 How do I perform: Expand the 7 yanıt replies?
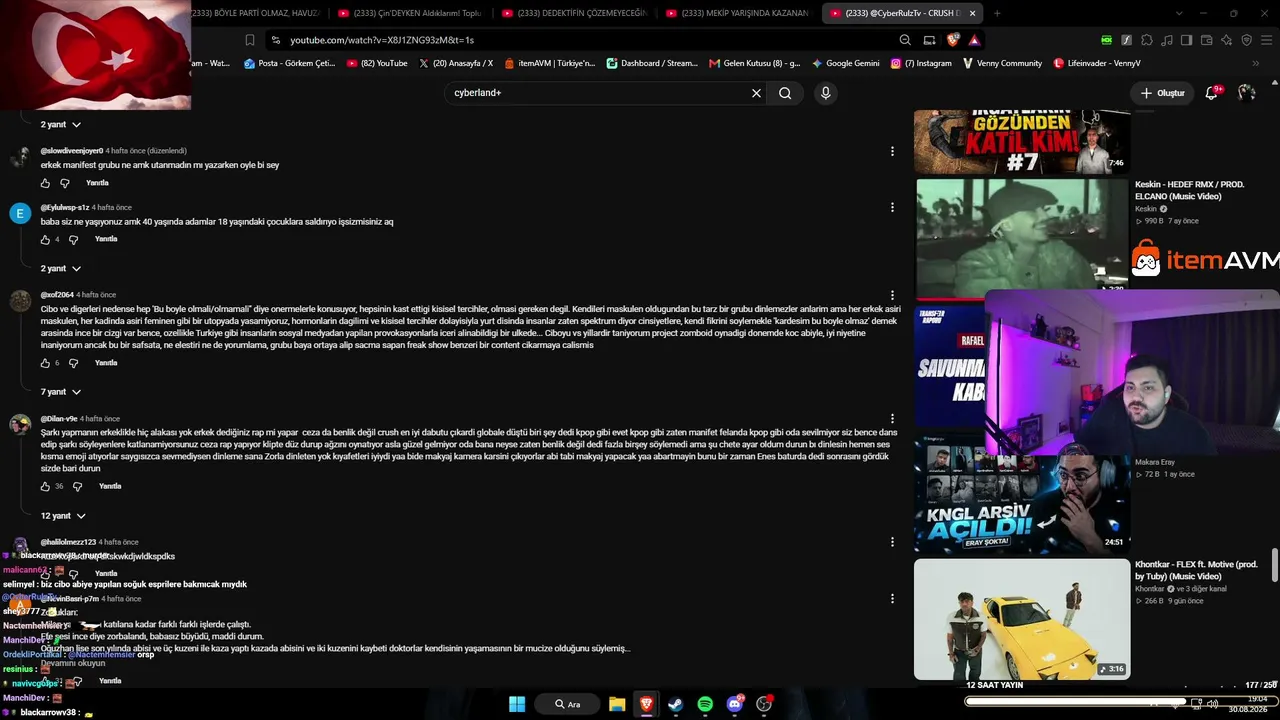click(61, 392)
